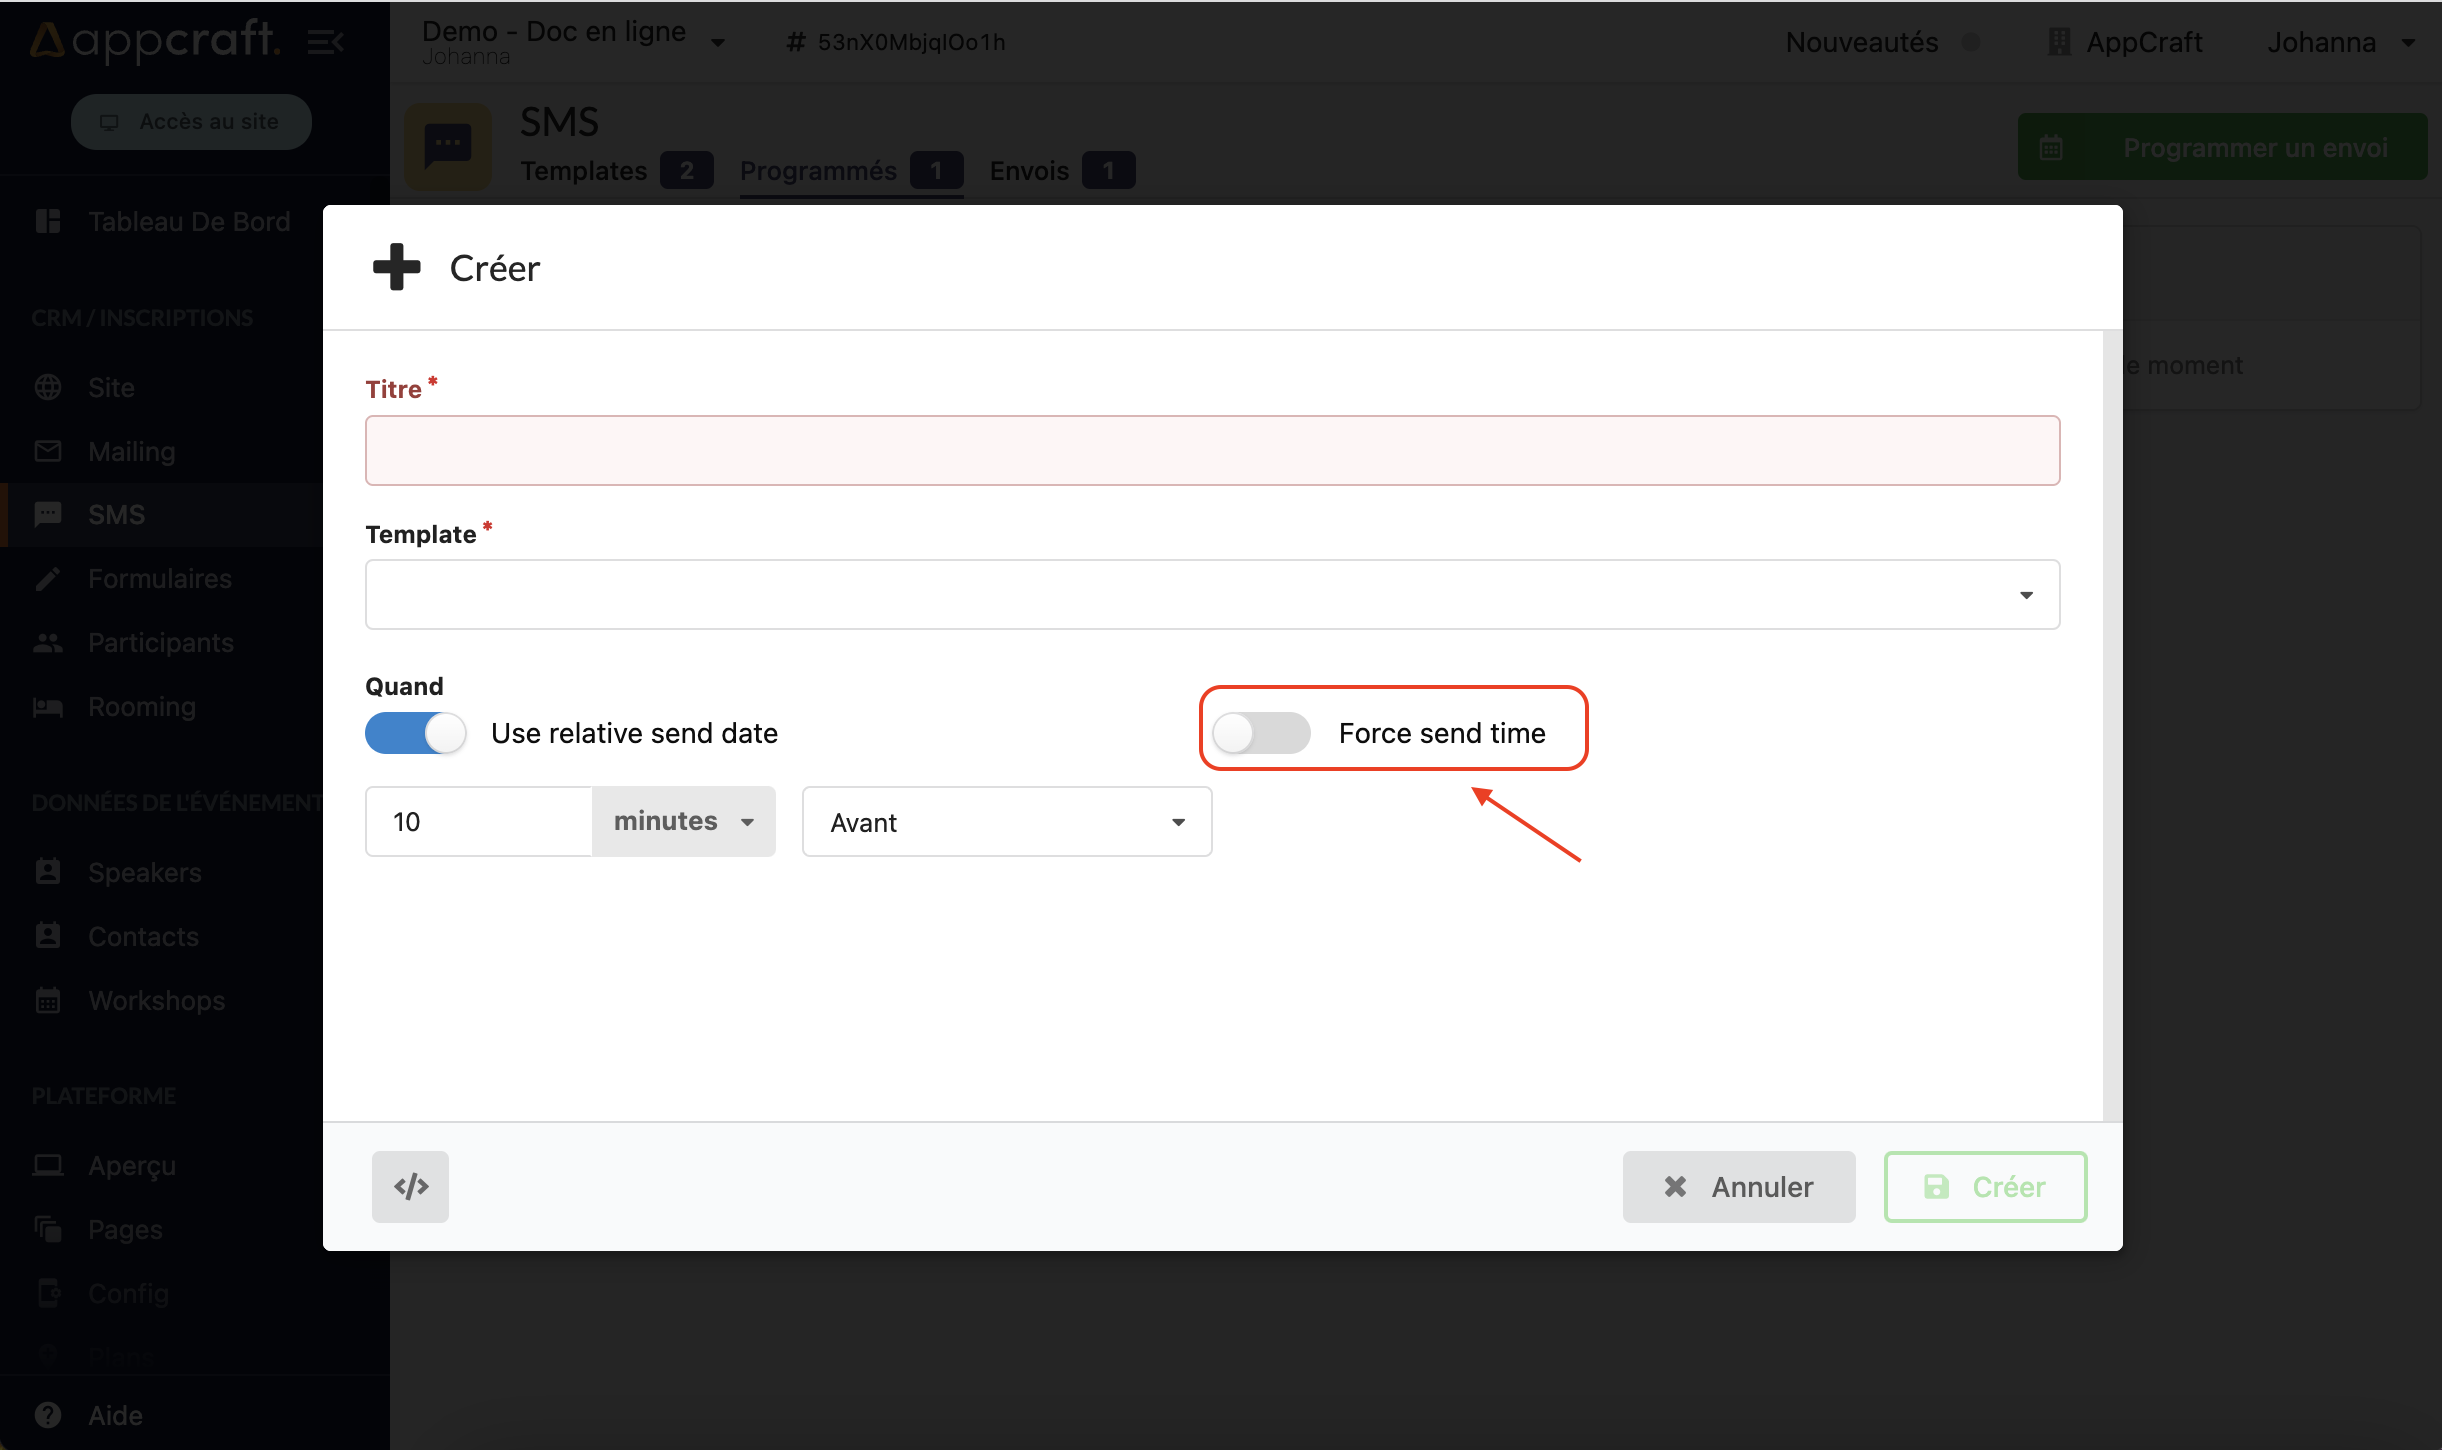Click the Participants people icon

tap(48, 643)
